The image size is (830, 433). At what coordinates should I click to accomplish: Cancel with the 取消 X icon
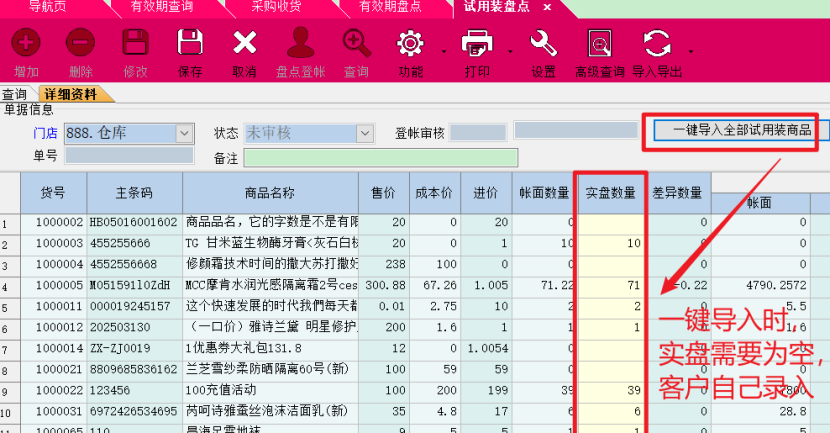(x=245, y=43)
